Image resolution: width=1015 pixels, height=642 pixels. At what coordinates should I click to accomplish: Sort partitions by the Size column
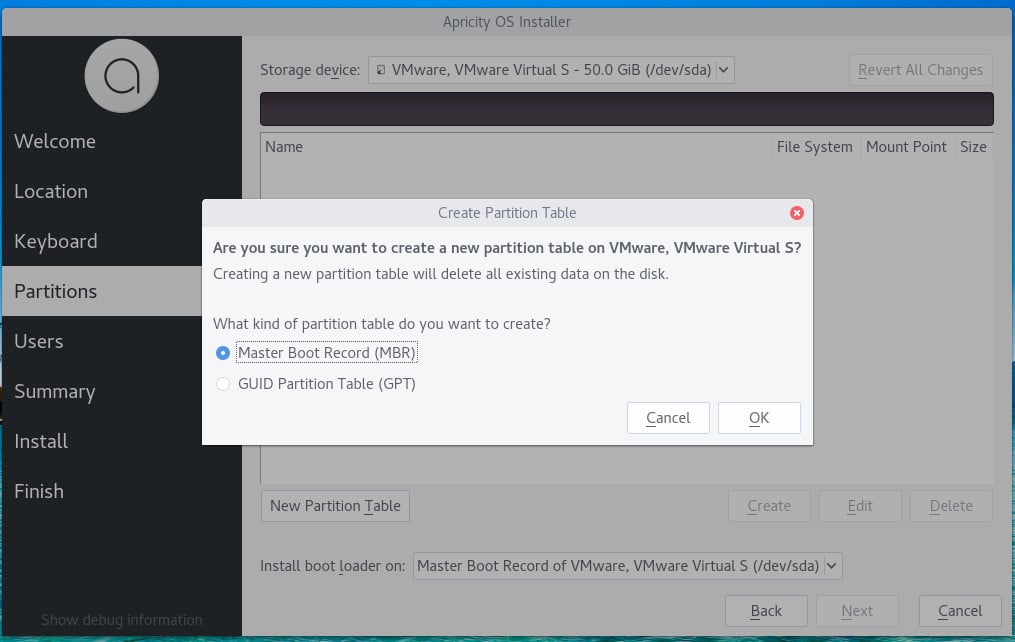pos(973,147)
